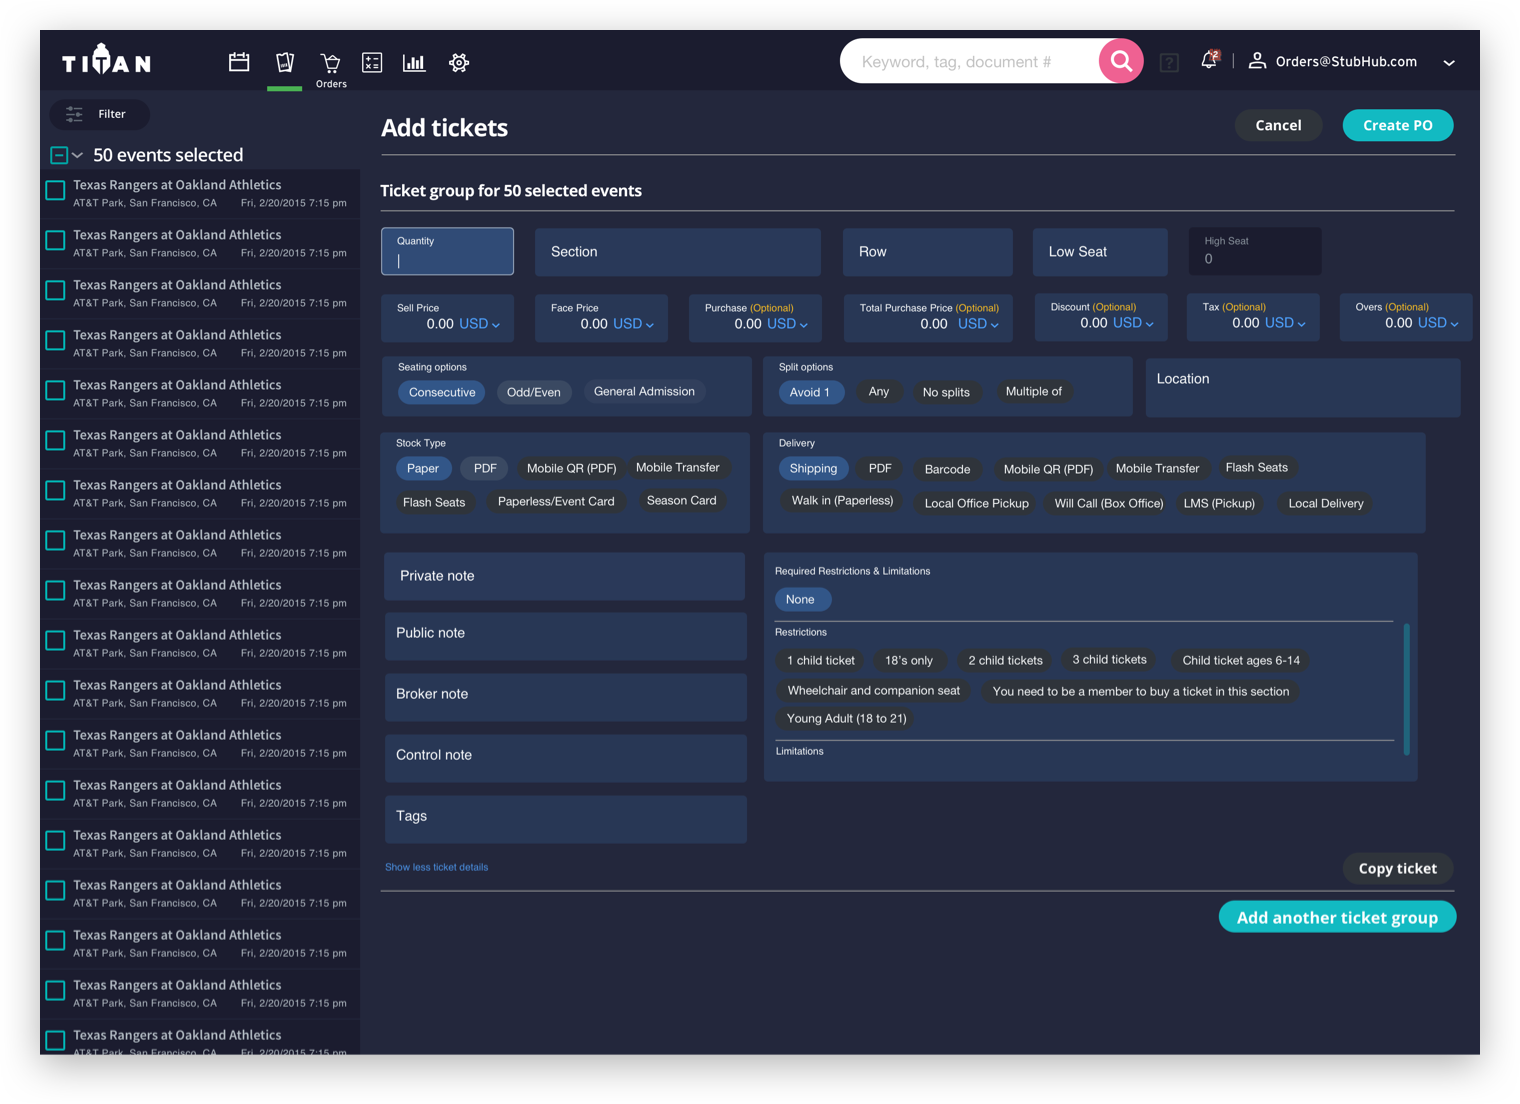Click the Cancel button

click(x=1278, y=125)
